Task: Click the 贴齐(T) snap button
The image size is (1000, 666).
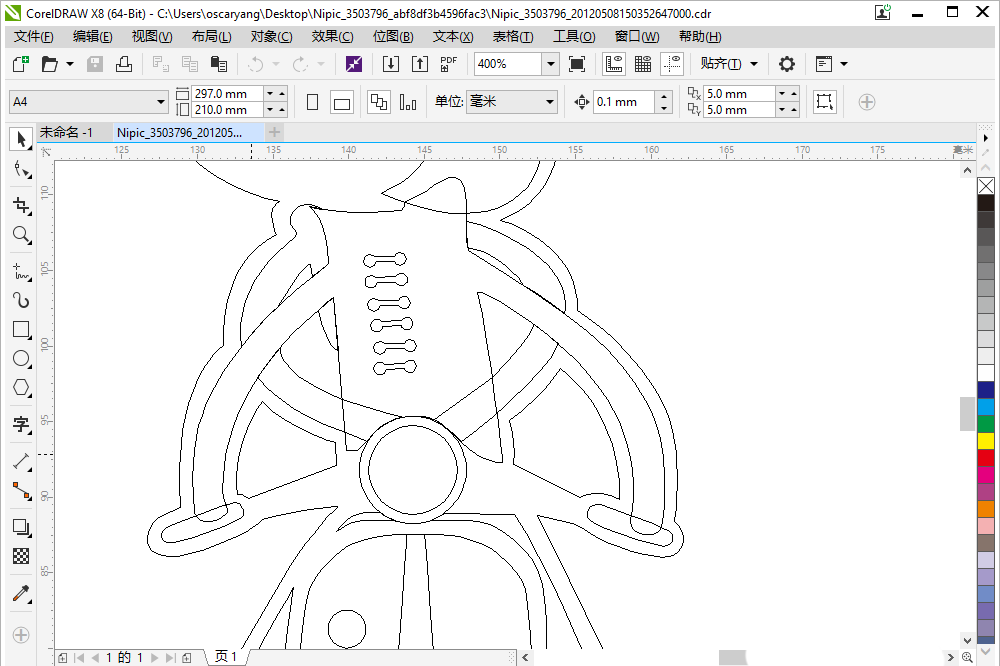Action: coord(721,64)
